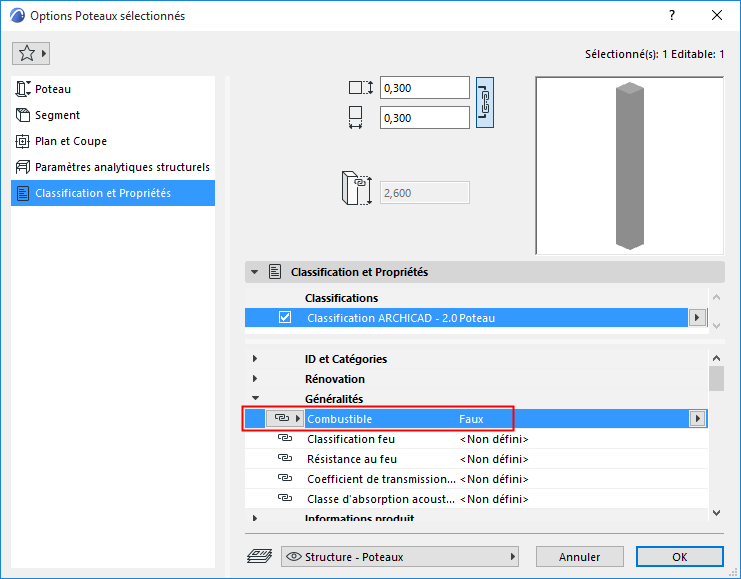Viewport: 741px width, 579px height.
Task: Uncheck the Classification ARCHICAD checkbox
Action: 285,318
